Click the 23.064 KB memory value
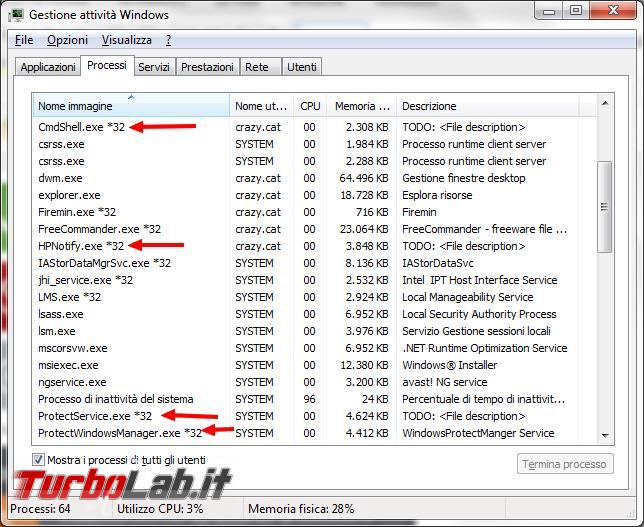 [364, 229]
